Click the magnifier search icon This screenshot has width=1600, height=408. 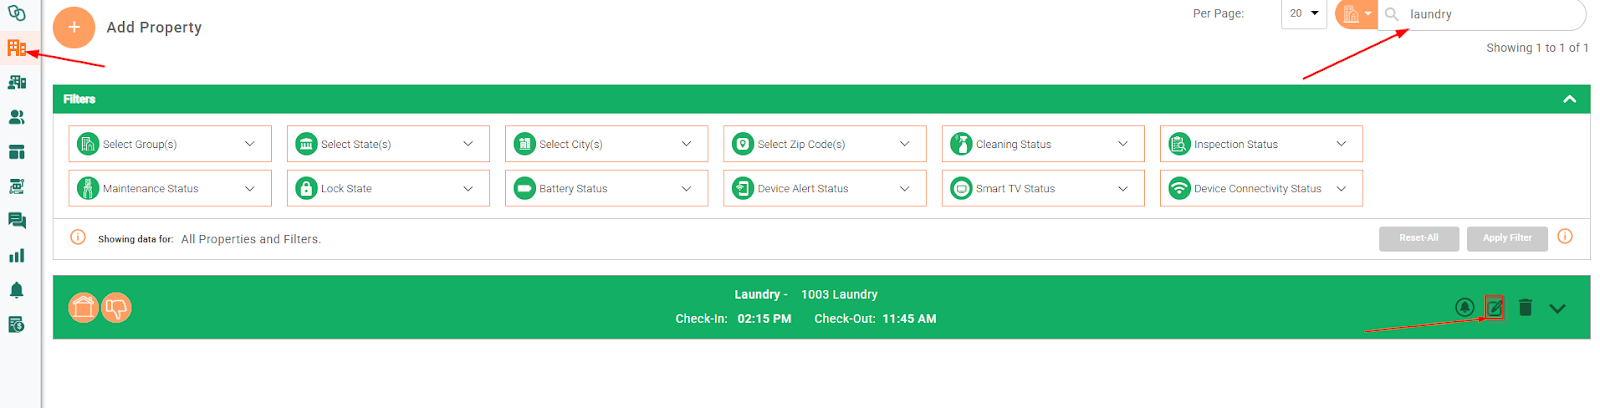click(x=1392, y=14)
